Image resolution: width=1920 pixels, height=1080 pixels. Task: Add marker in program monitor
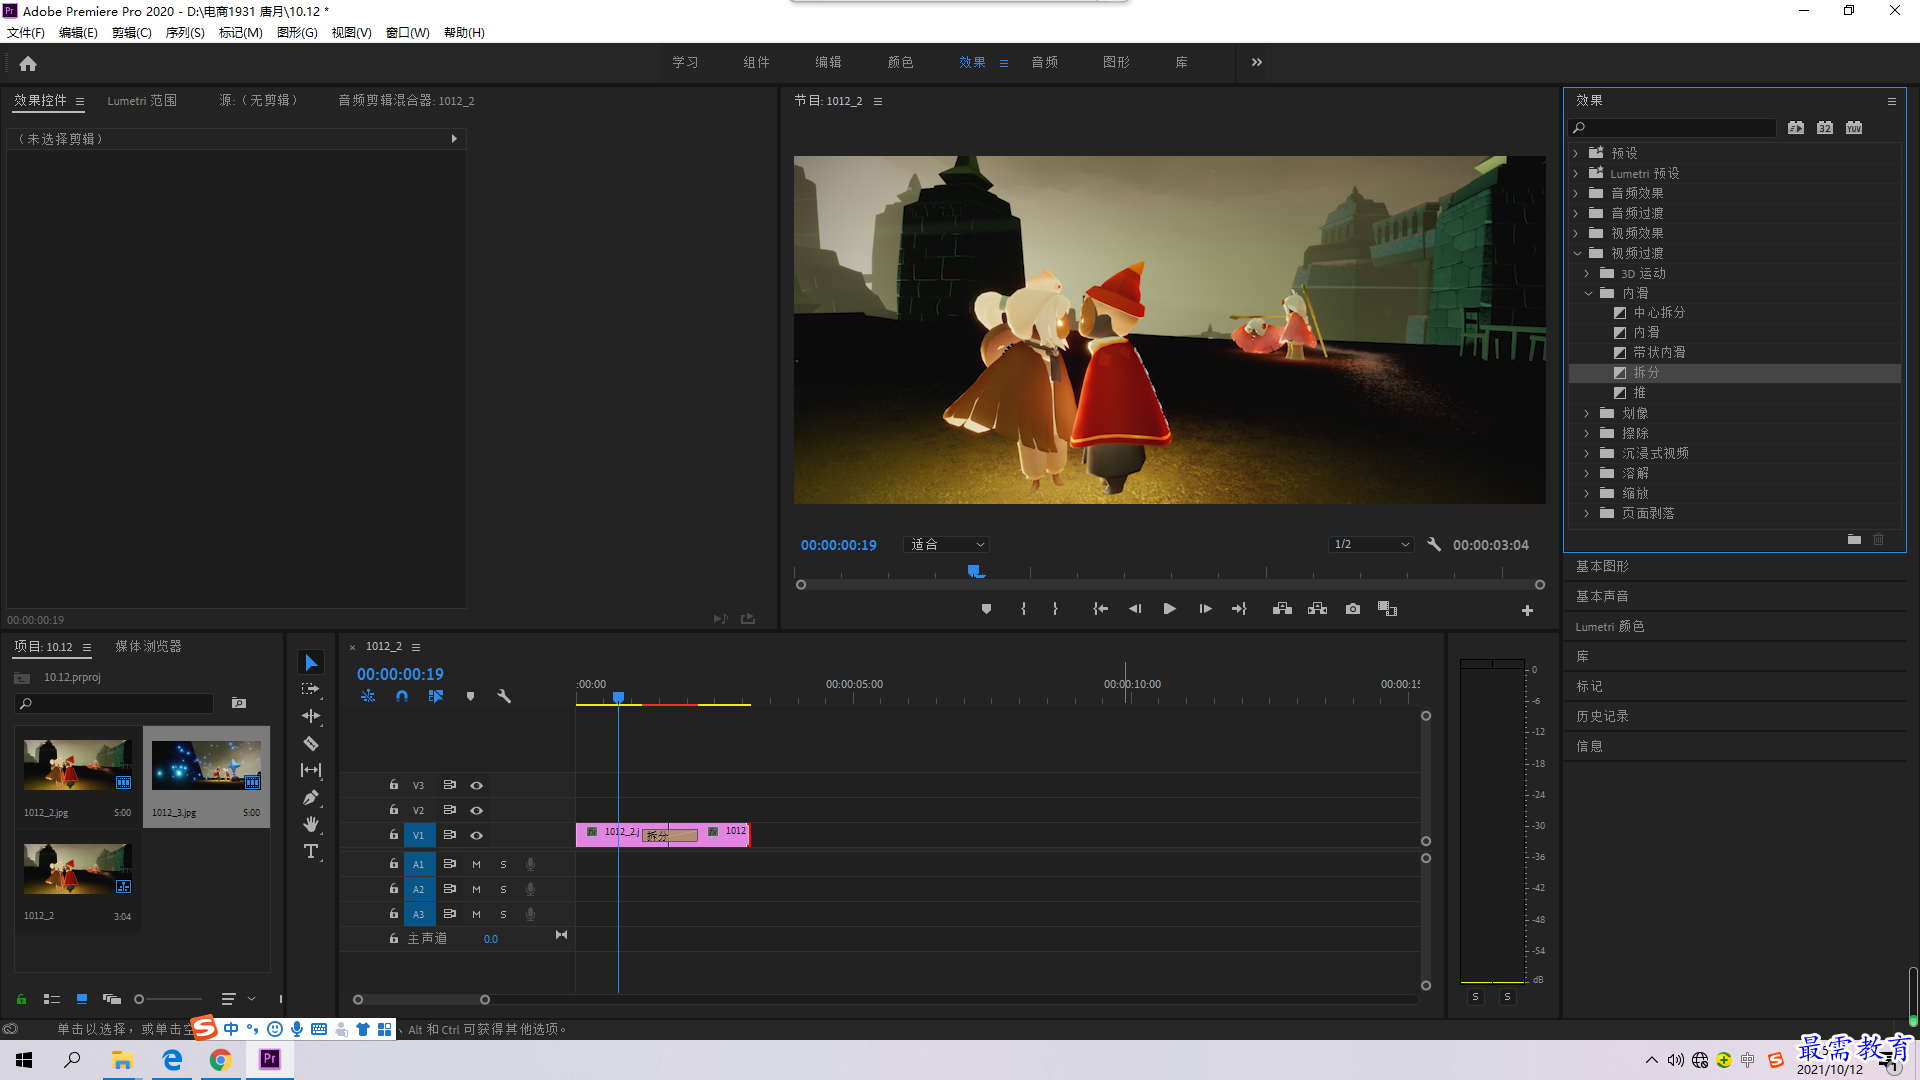pos(986,609)
